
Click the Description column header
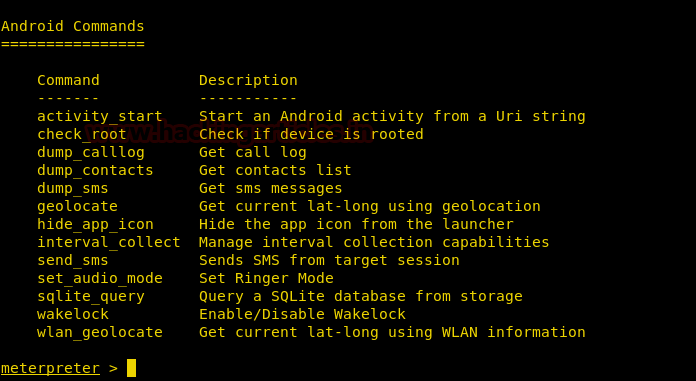(248, 81)
